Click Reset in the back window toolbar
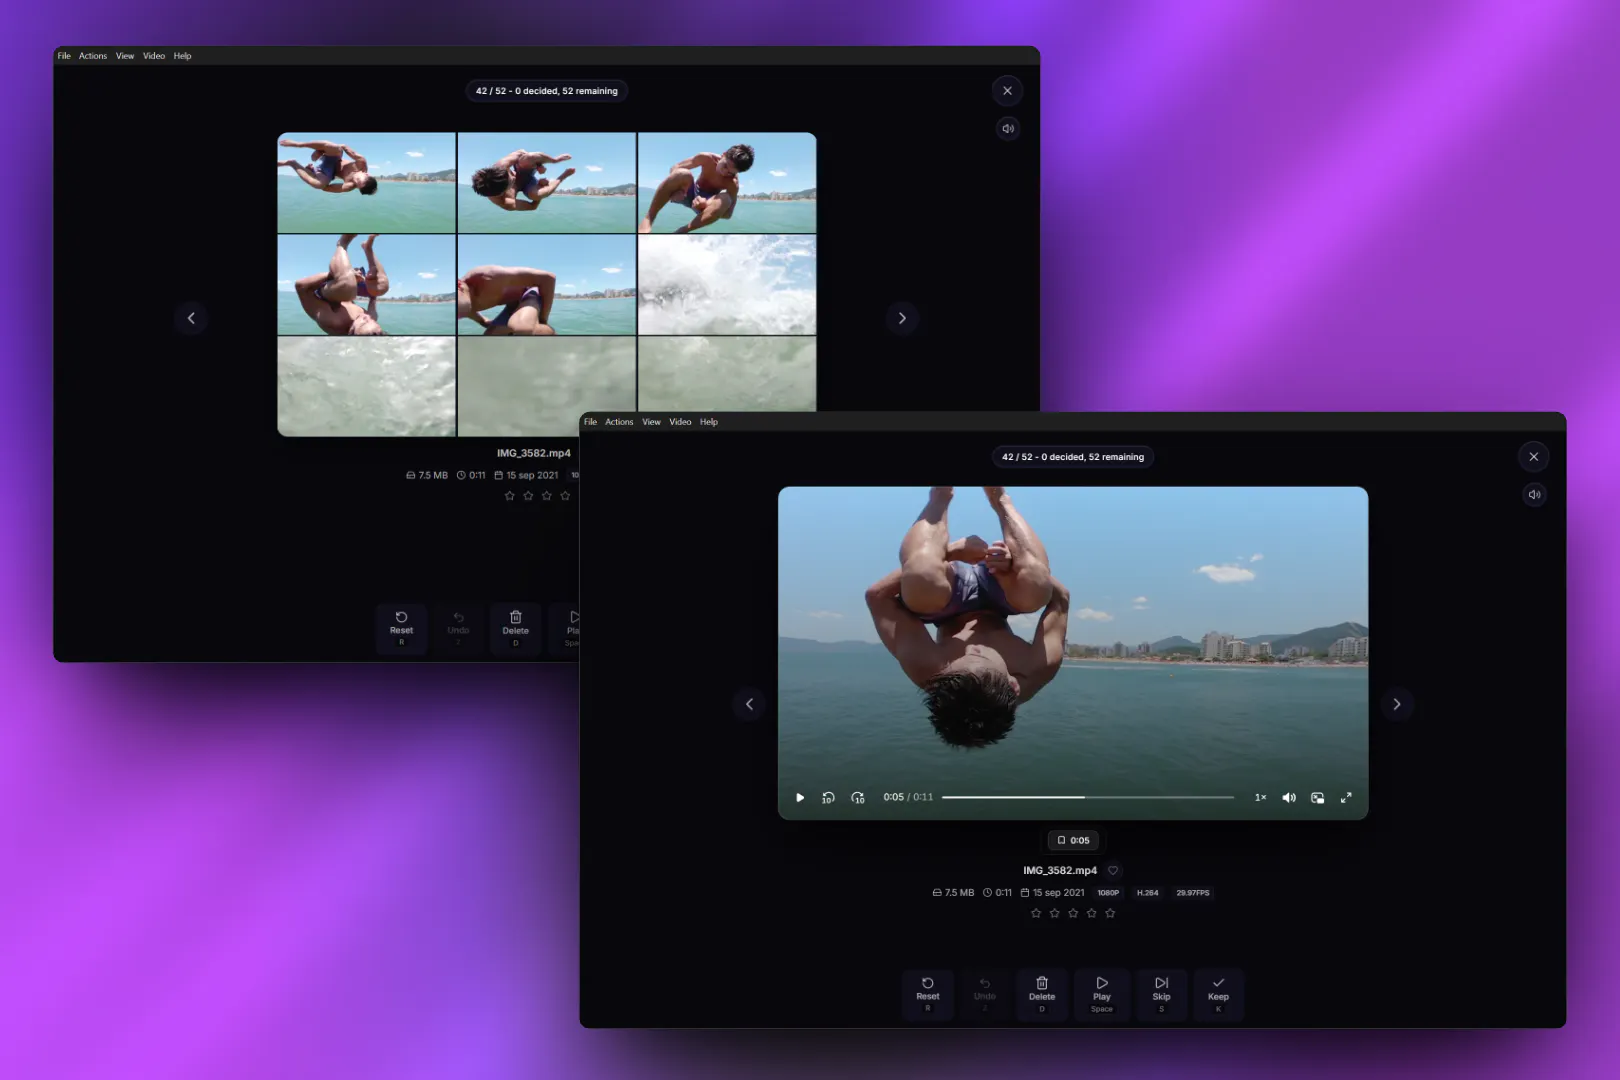 coord(401,628)
